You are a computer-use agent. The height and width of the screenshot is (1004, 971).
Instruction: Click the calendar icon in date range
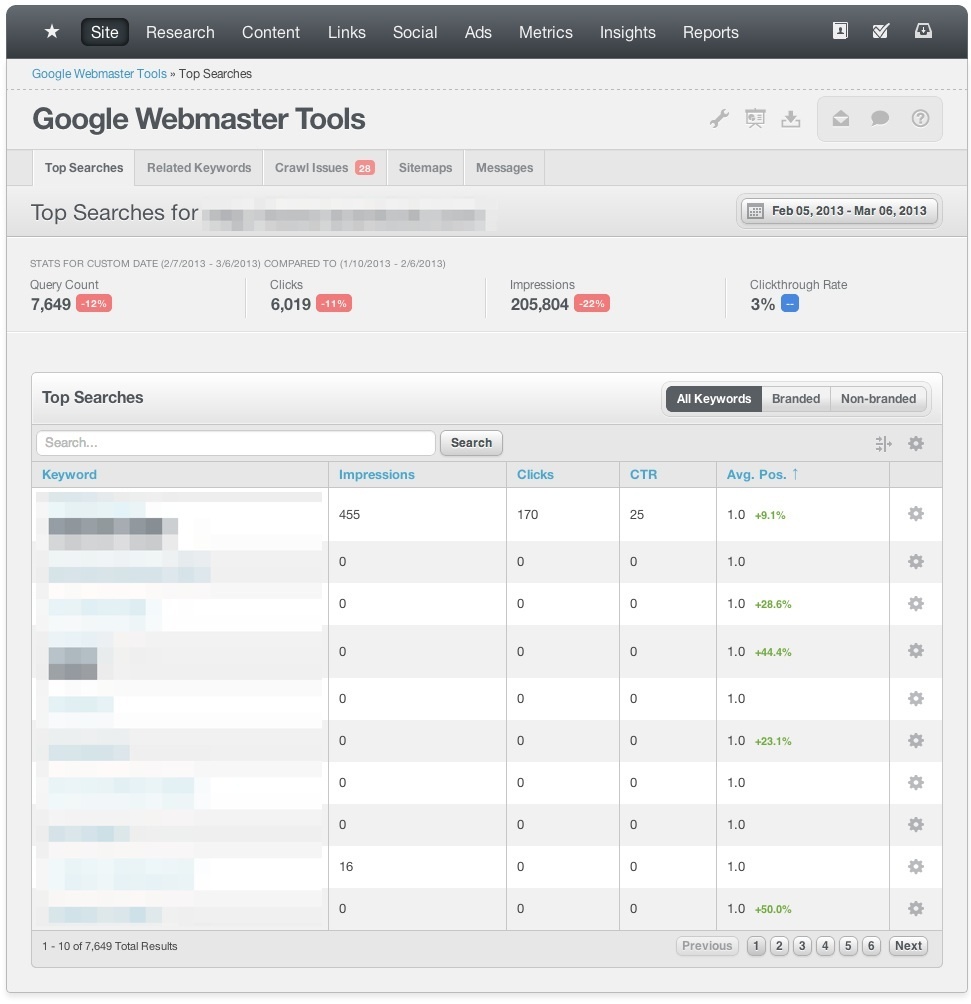(x=755, y=211)
